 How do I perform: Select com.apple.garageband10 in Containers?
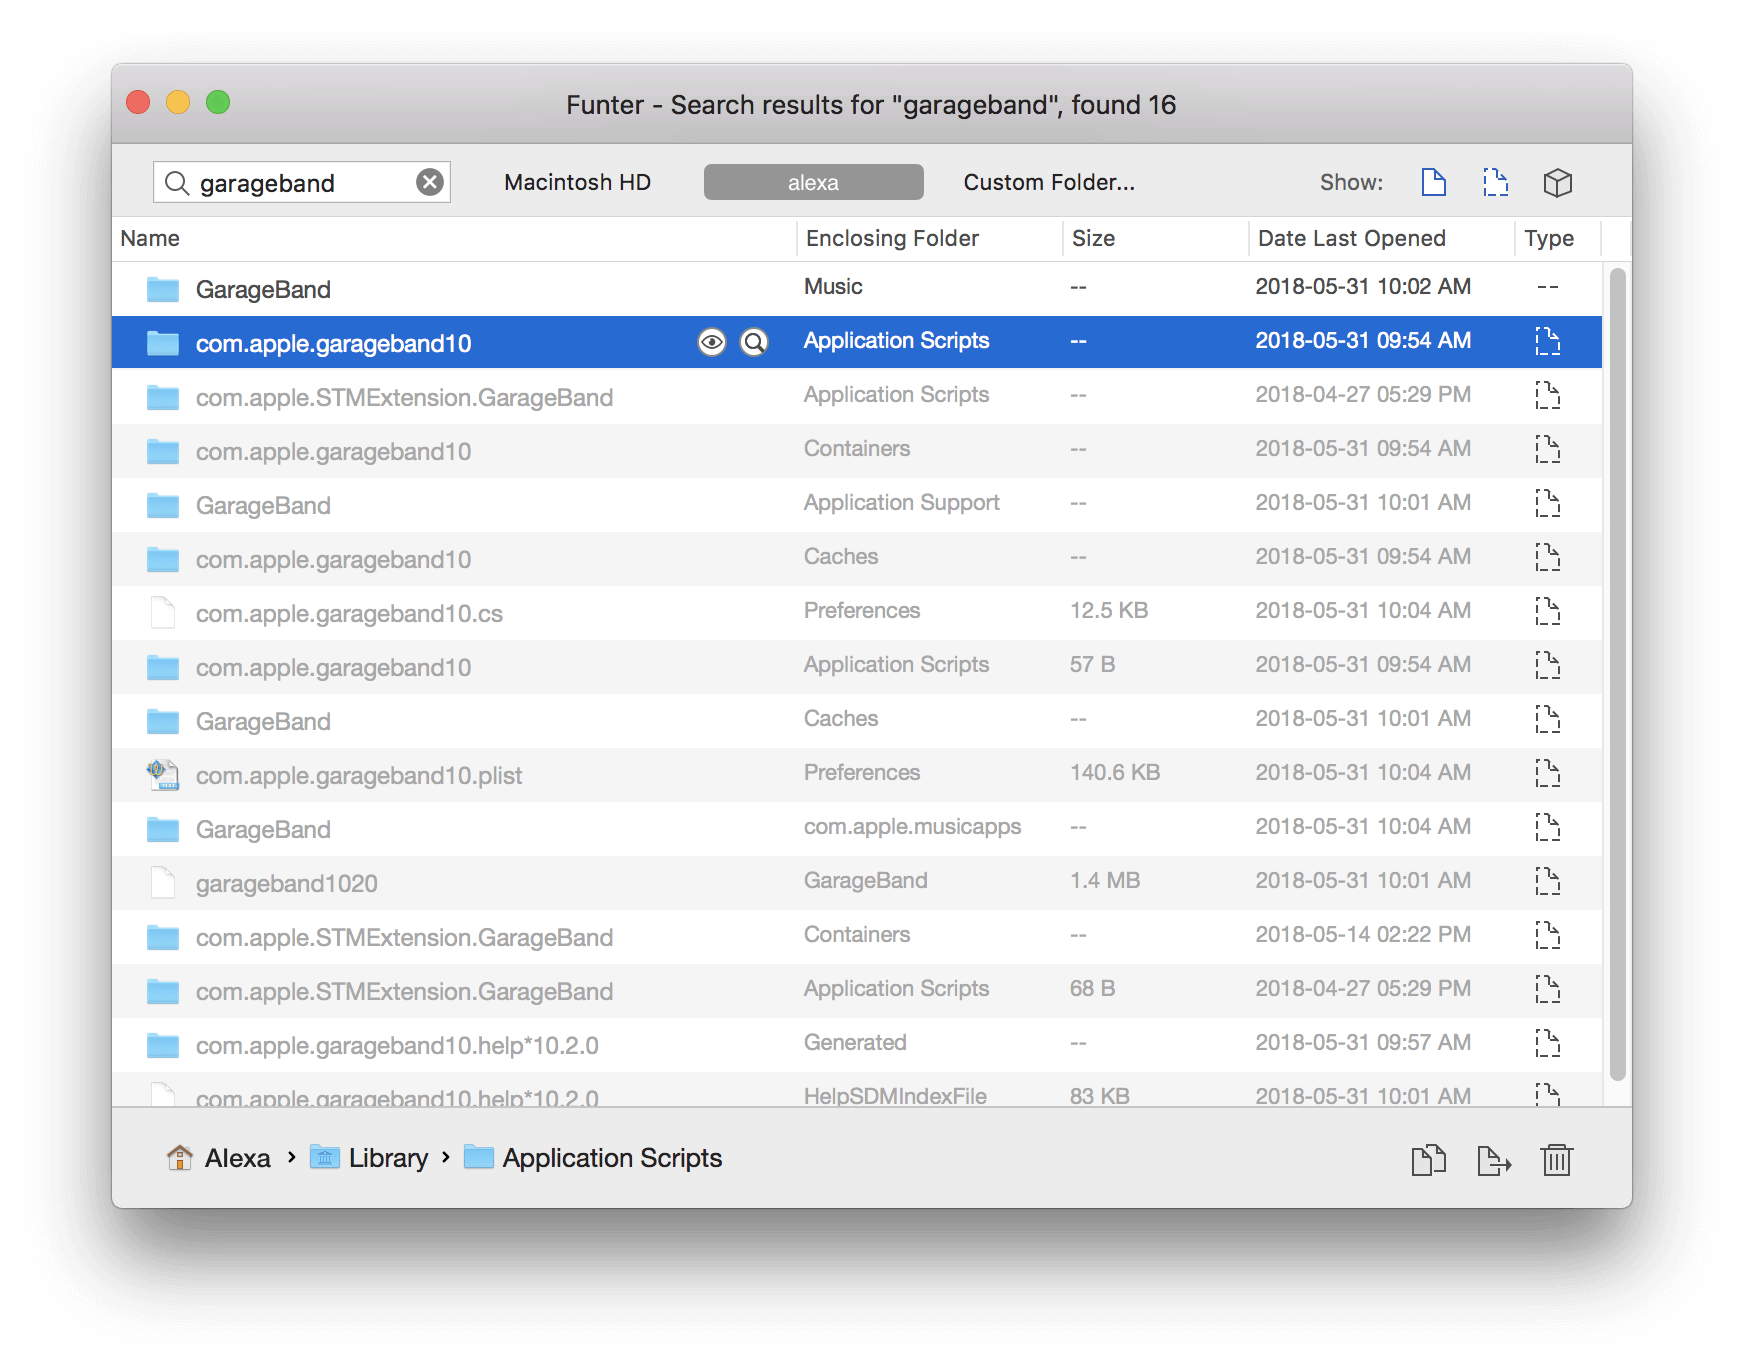tap(857, 451)
